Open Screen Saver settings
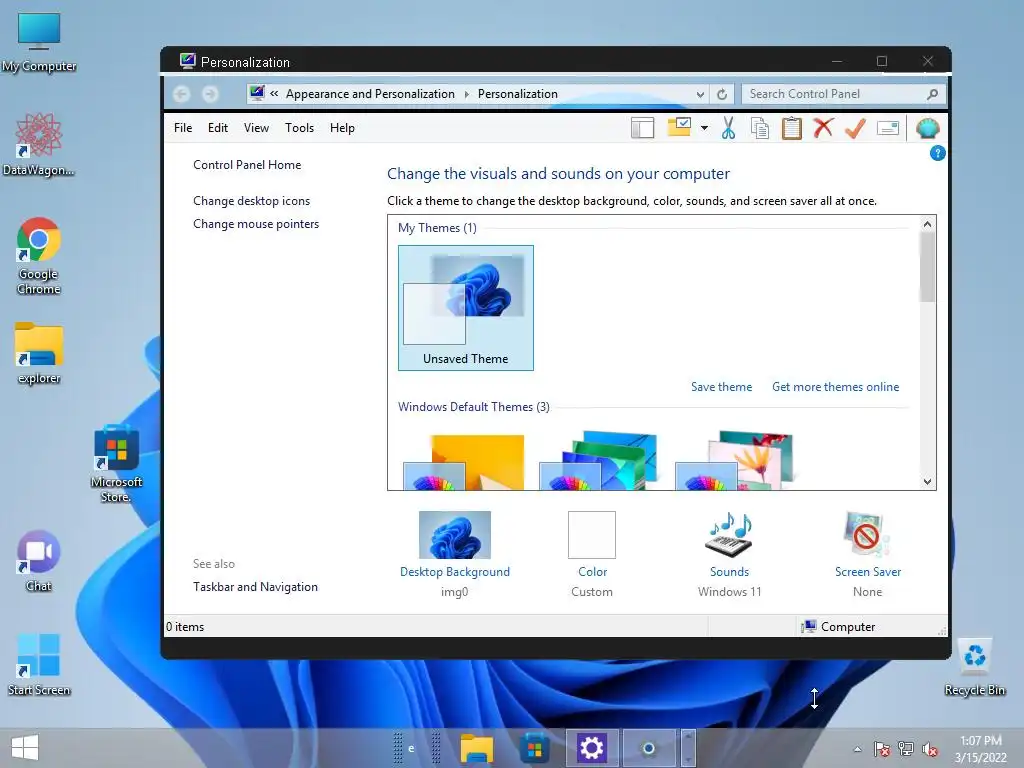This screenshot has width=1024, height=768. [x=867, y=554]
